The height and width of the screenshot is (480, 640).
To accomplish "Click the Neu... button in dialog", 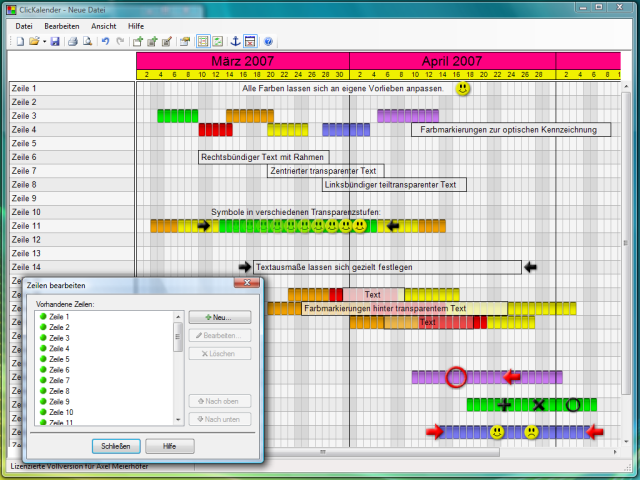I will [x=219, y=317].
